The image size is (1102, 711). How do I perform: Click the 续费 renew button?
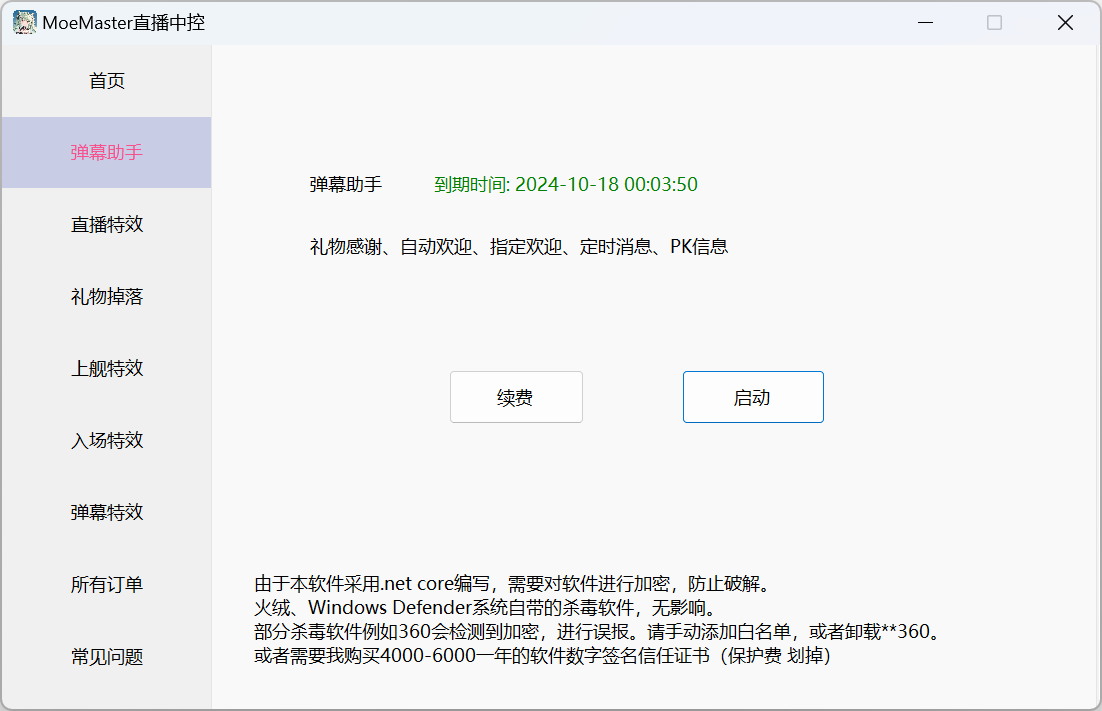pos(516,397)
